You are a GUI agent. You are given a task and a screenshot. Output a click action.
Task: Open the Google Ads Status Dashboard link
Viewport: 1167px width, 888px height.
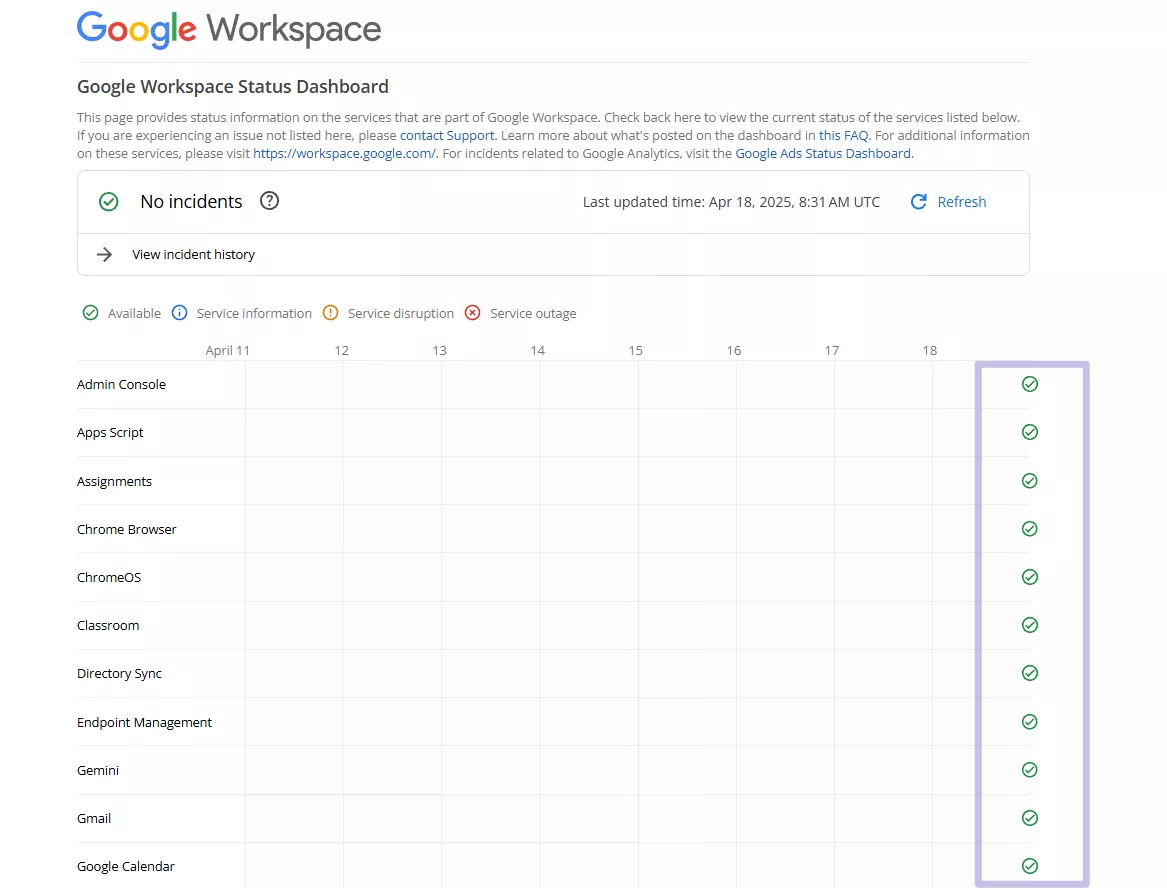point(823,154)
